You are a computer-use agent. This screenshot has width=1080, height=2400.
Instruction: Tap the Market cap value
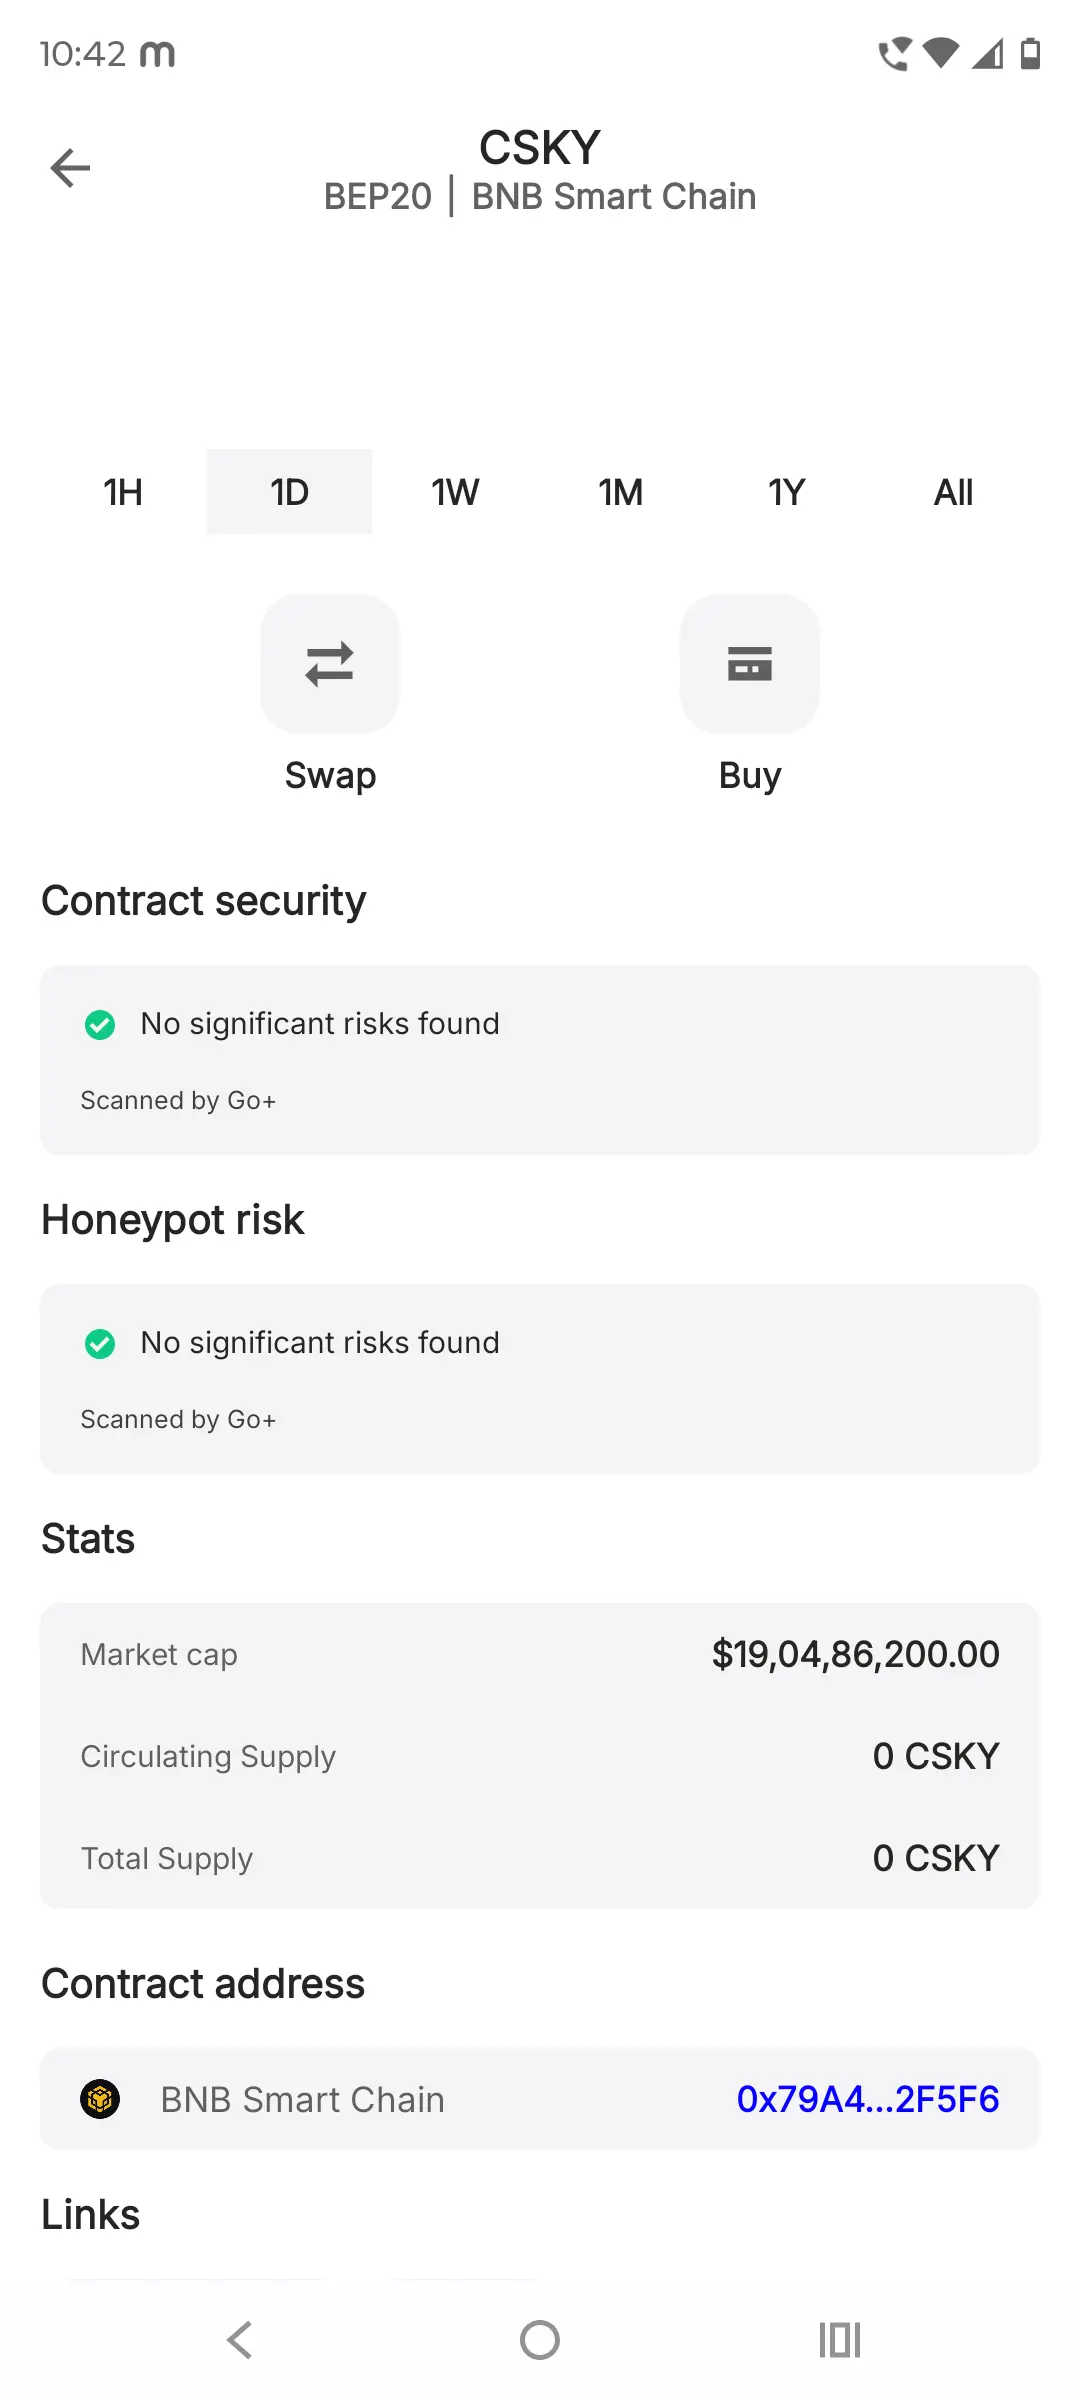click(x=855, y=1654)
